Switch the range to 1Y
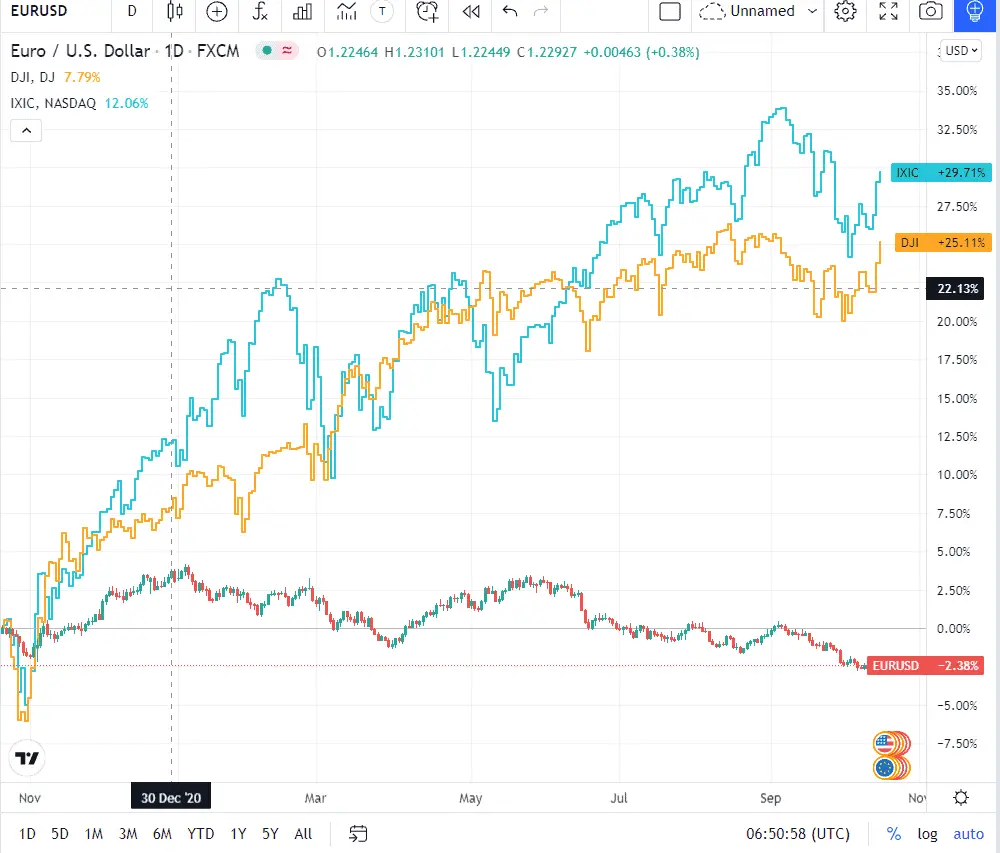1000x853 pixels. [x=239, y=833]
